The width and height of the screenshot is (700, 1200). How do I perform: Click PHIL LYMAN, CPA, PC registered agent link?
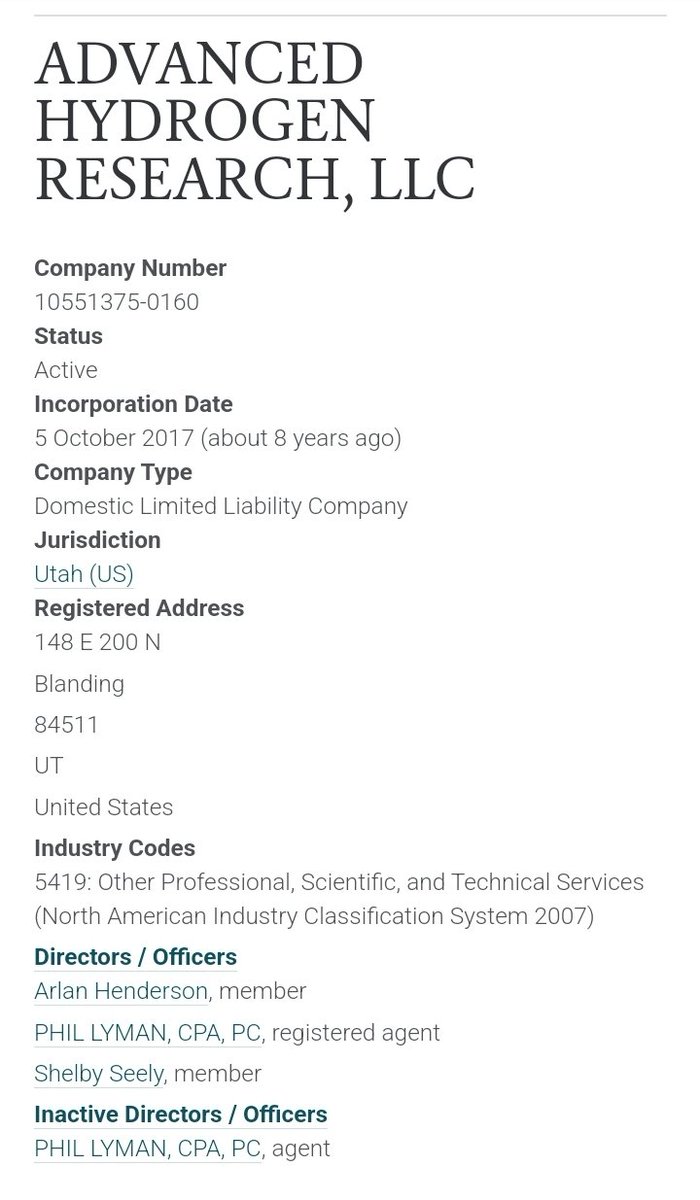(148, 1032)
